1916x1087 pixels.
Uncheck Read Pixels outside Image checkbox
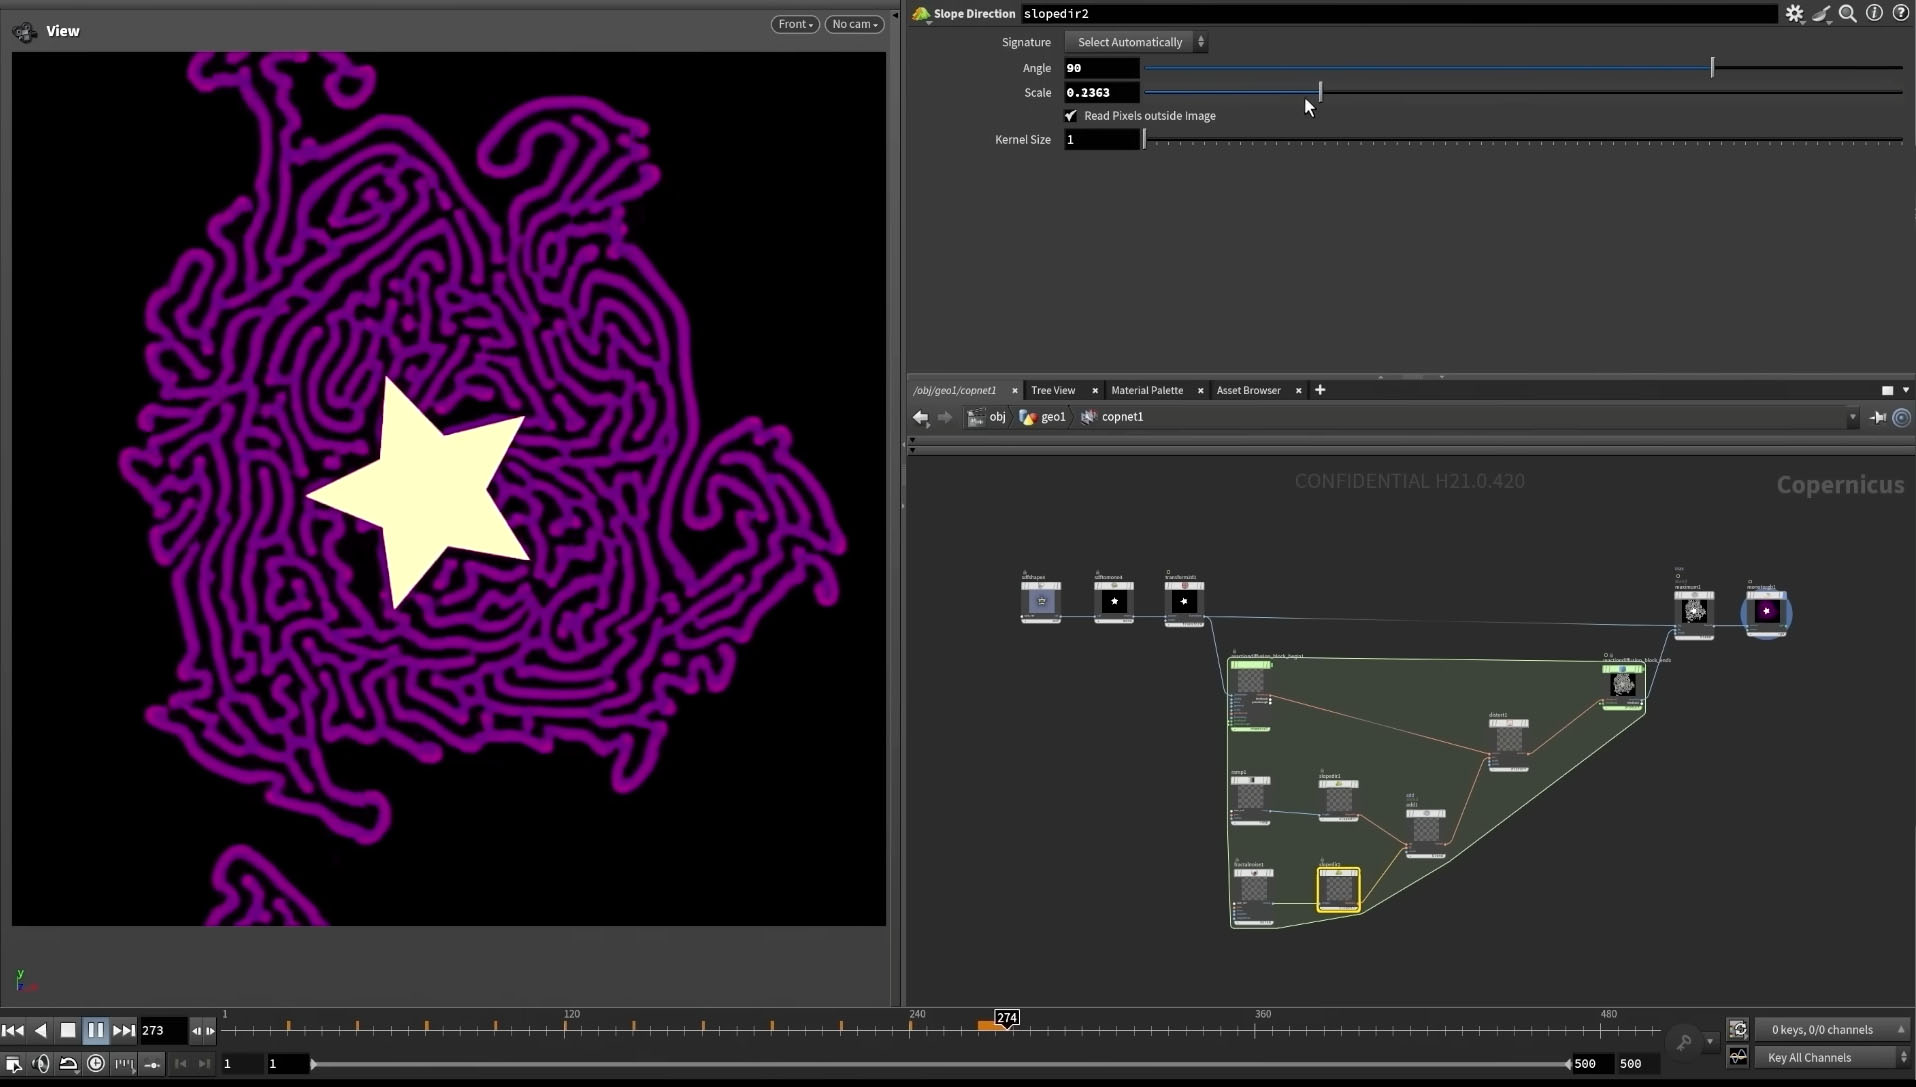(1071, 116)
